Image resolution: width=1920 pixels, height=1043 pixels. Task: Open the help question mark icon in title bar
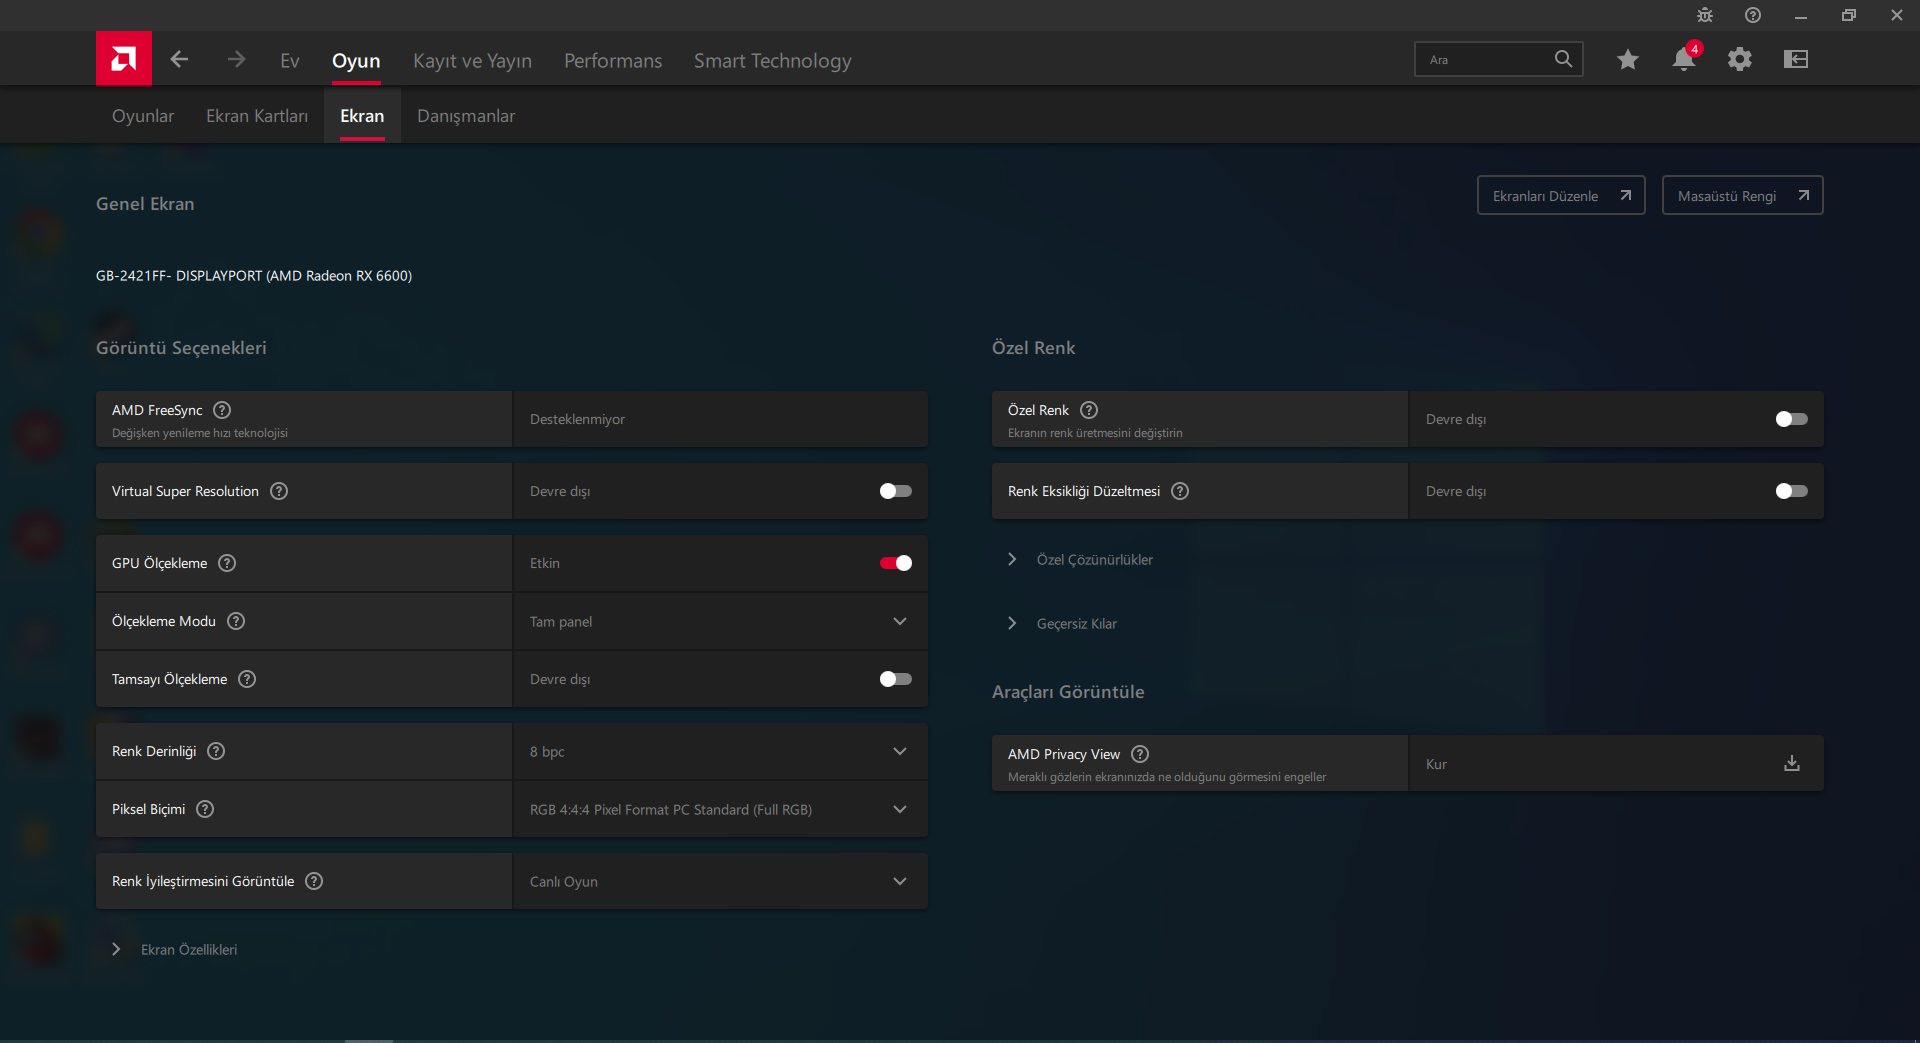pyautogui.click(x=1753, y=15)
